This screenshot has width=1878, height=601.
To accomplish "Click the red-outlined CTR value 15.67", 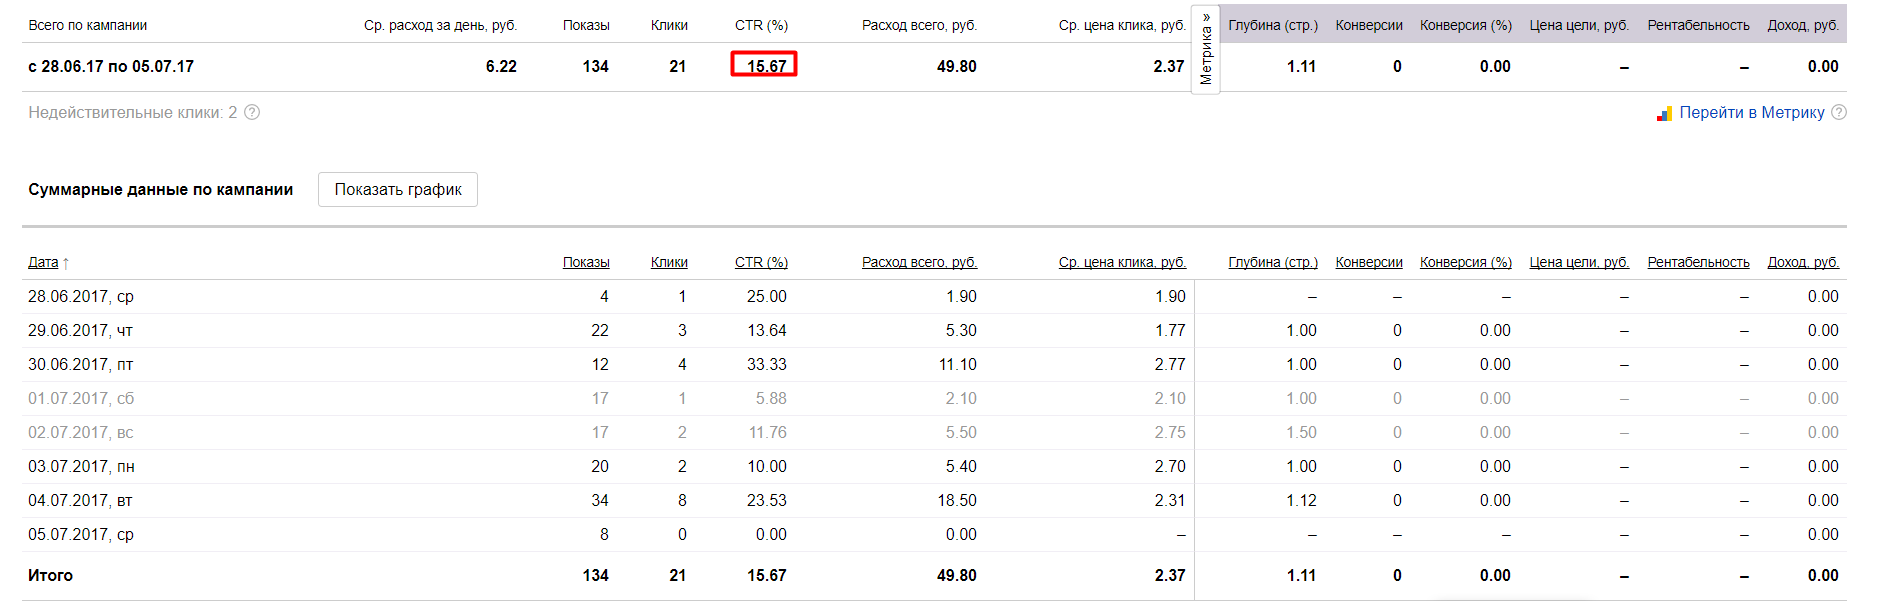I will click(x=765, y=66).
